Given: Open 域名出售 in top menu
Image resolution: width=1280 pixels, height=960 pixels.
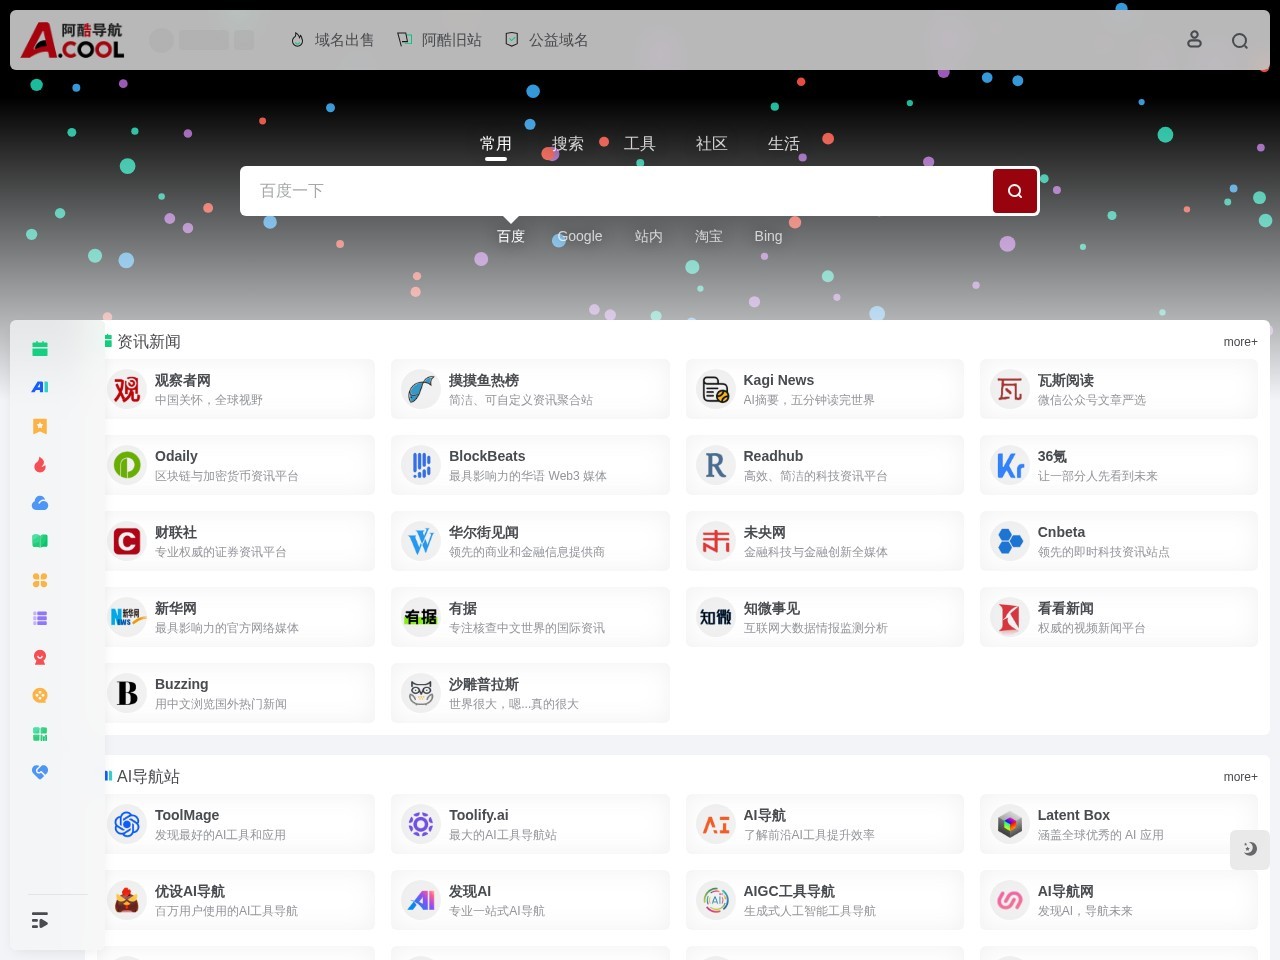Looking at the screenshot, I should click(x=332, y=40).
